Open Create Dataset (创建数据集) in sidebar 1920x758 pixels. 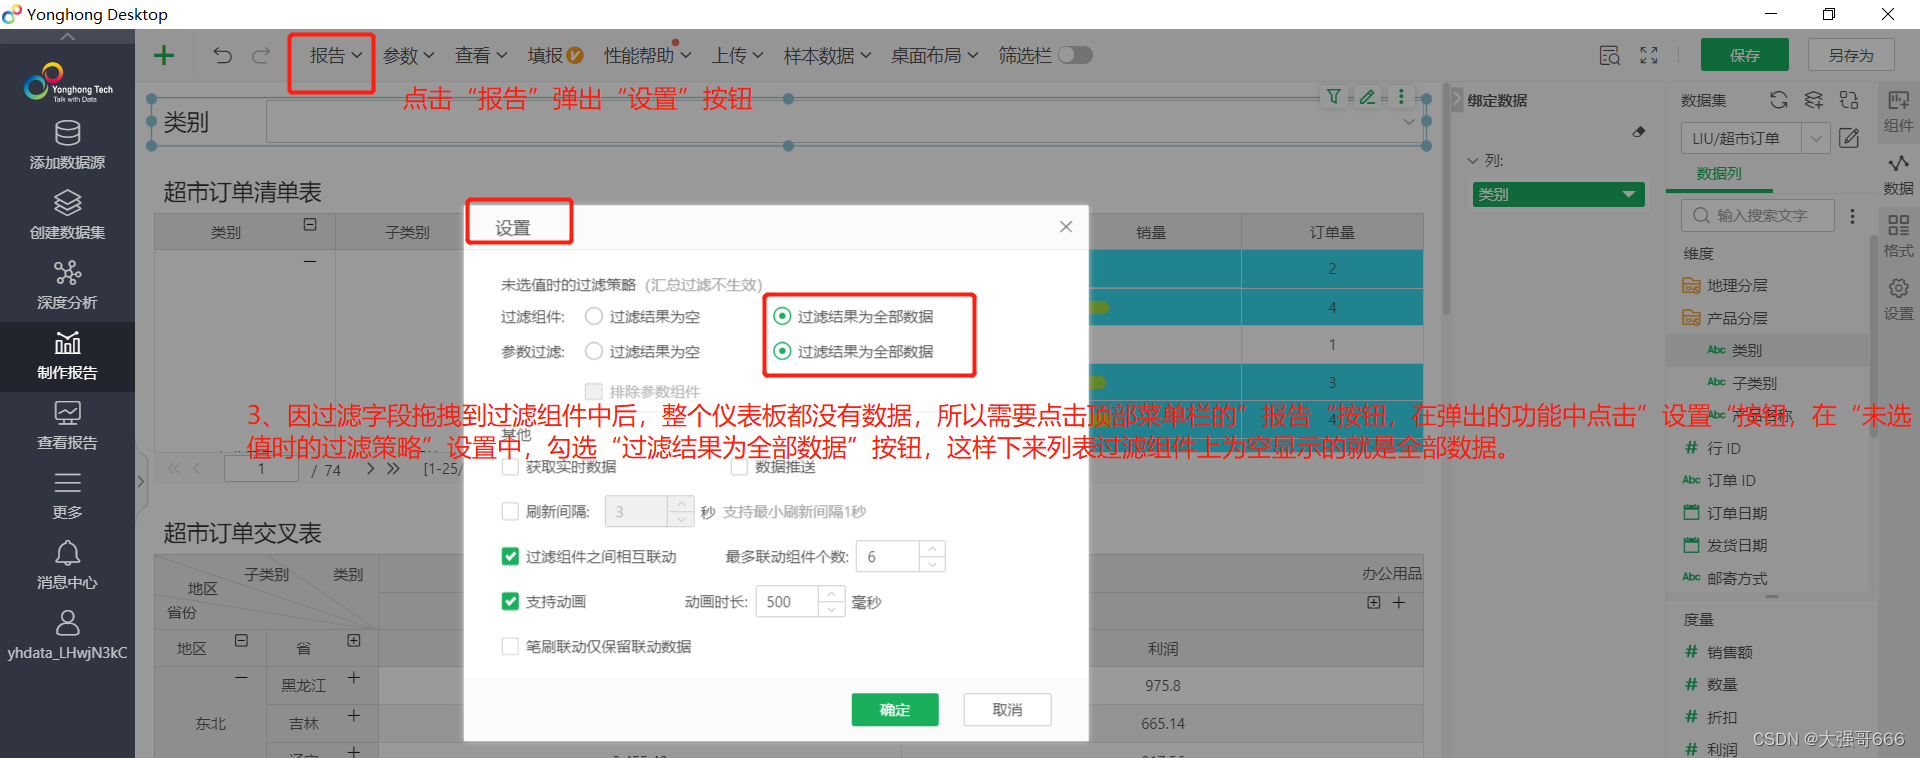click(67, 215)
